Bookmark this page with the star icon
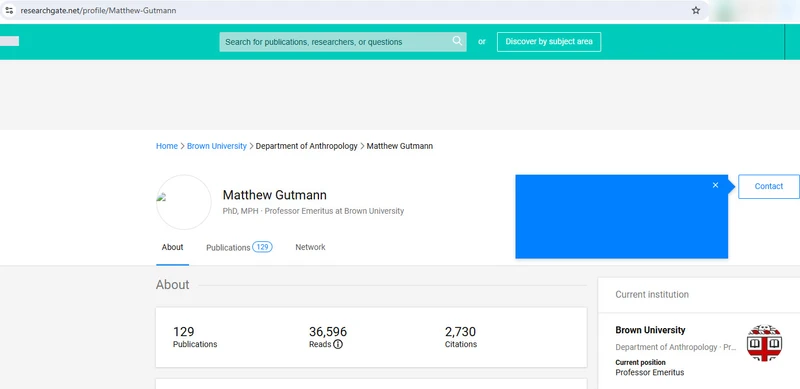The image size is (800, 389). (696, 10)
